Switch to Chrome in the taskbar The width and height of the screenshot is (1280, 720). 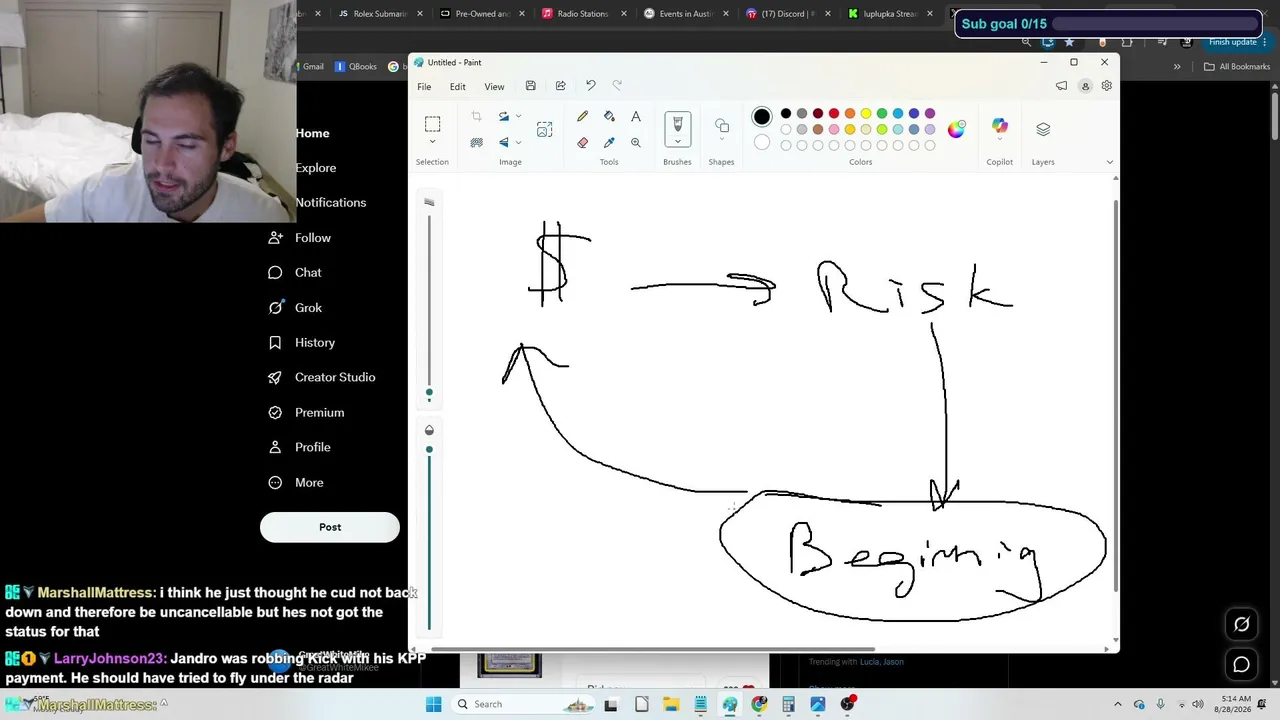tap(759, 704)
